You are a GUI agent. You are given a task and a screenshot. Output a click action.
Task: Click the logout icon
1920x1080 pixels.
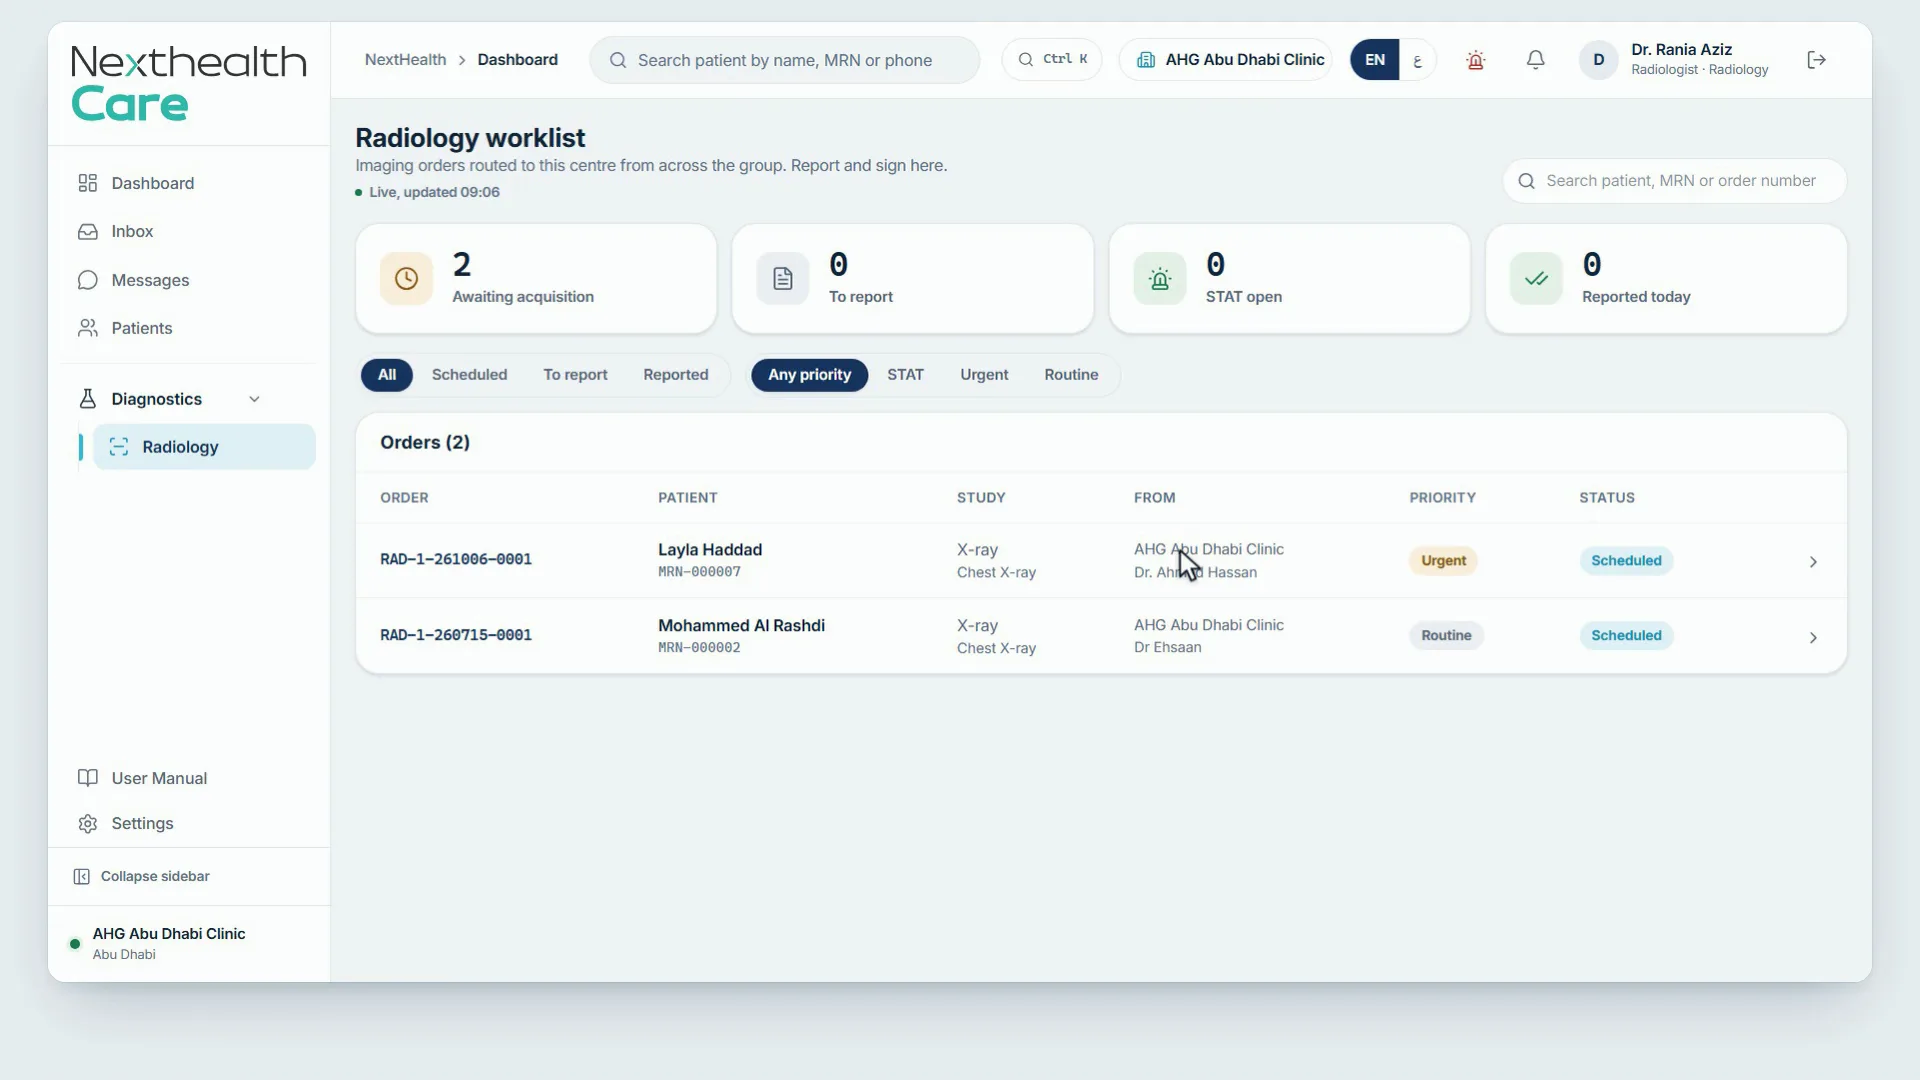1817,60
